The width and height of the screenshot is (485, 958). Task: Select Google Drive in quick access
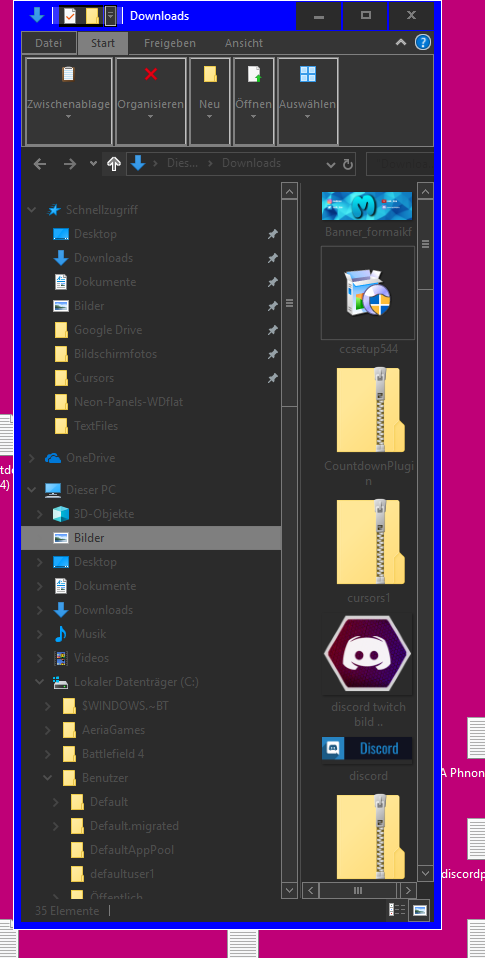[x=108, y=330]
